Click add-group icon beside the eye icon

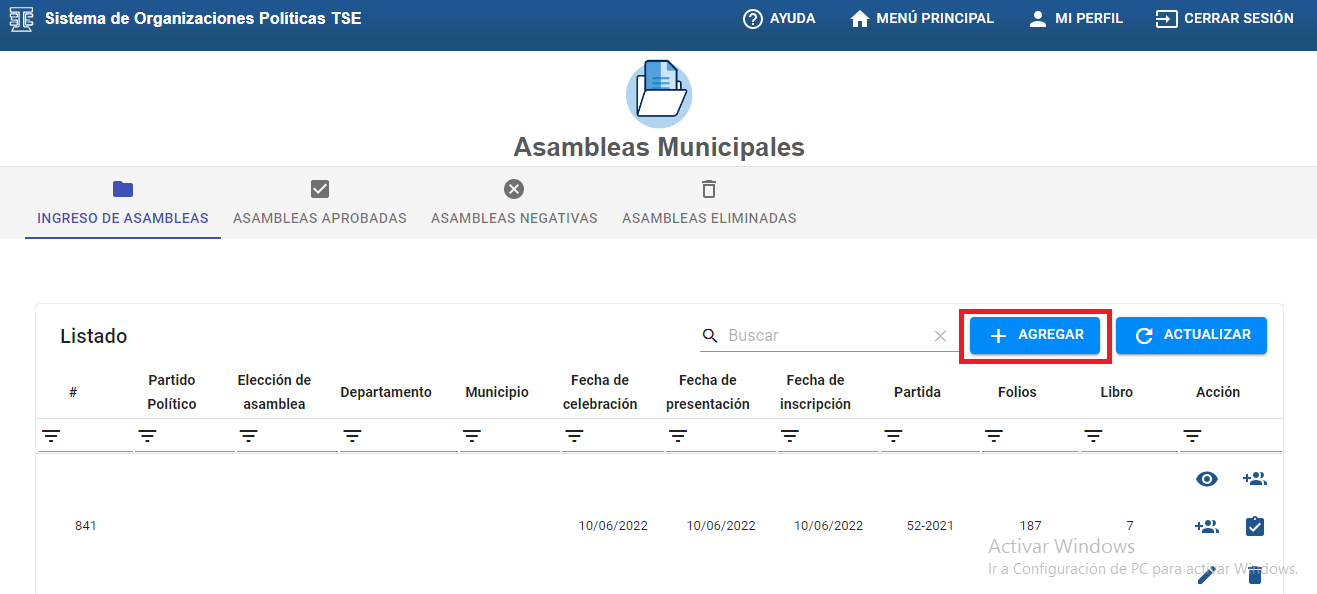[x=1255, y=479]
